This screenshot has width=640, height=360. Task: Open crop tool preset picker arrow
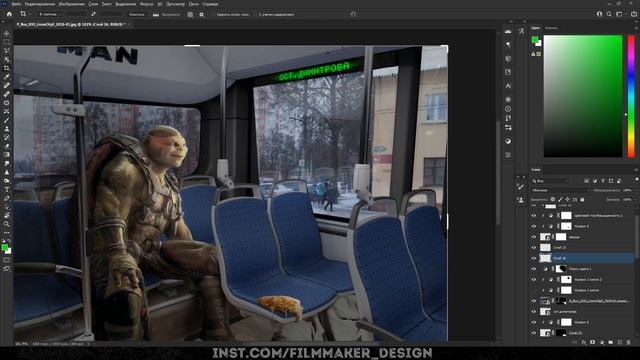pyautogui.click(x=29, y=14)
